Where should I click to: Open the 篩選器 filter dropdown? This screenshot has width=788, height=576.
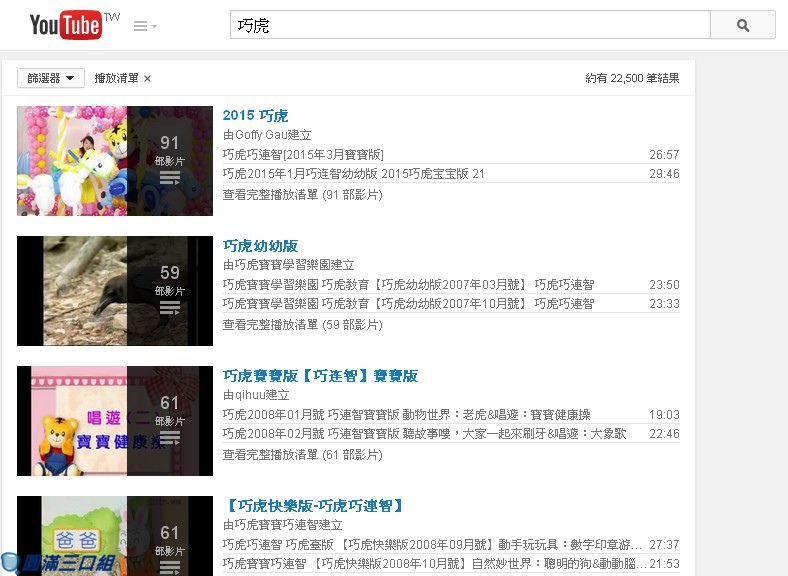click(x=51, y=78)
